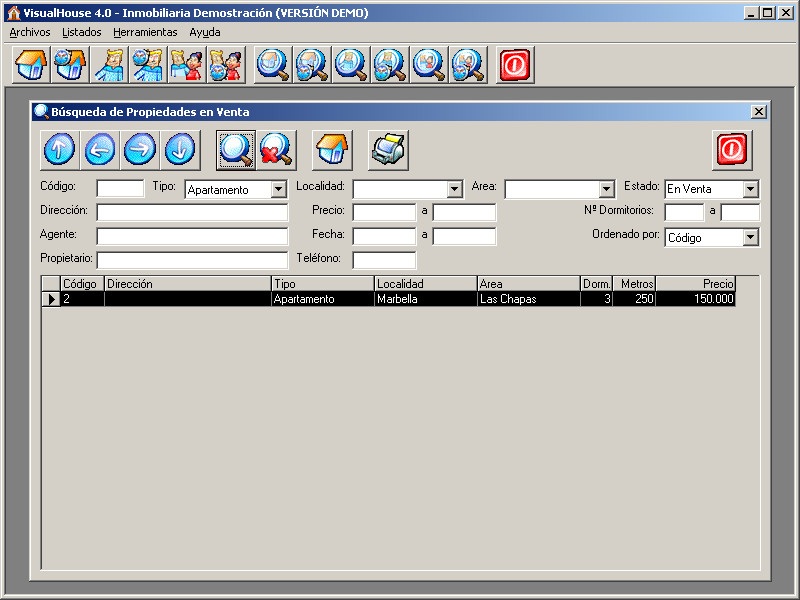Open the single blond man icon in the main toolbar
Screen dimensions: 800x600
(x=109, y=65)
